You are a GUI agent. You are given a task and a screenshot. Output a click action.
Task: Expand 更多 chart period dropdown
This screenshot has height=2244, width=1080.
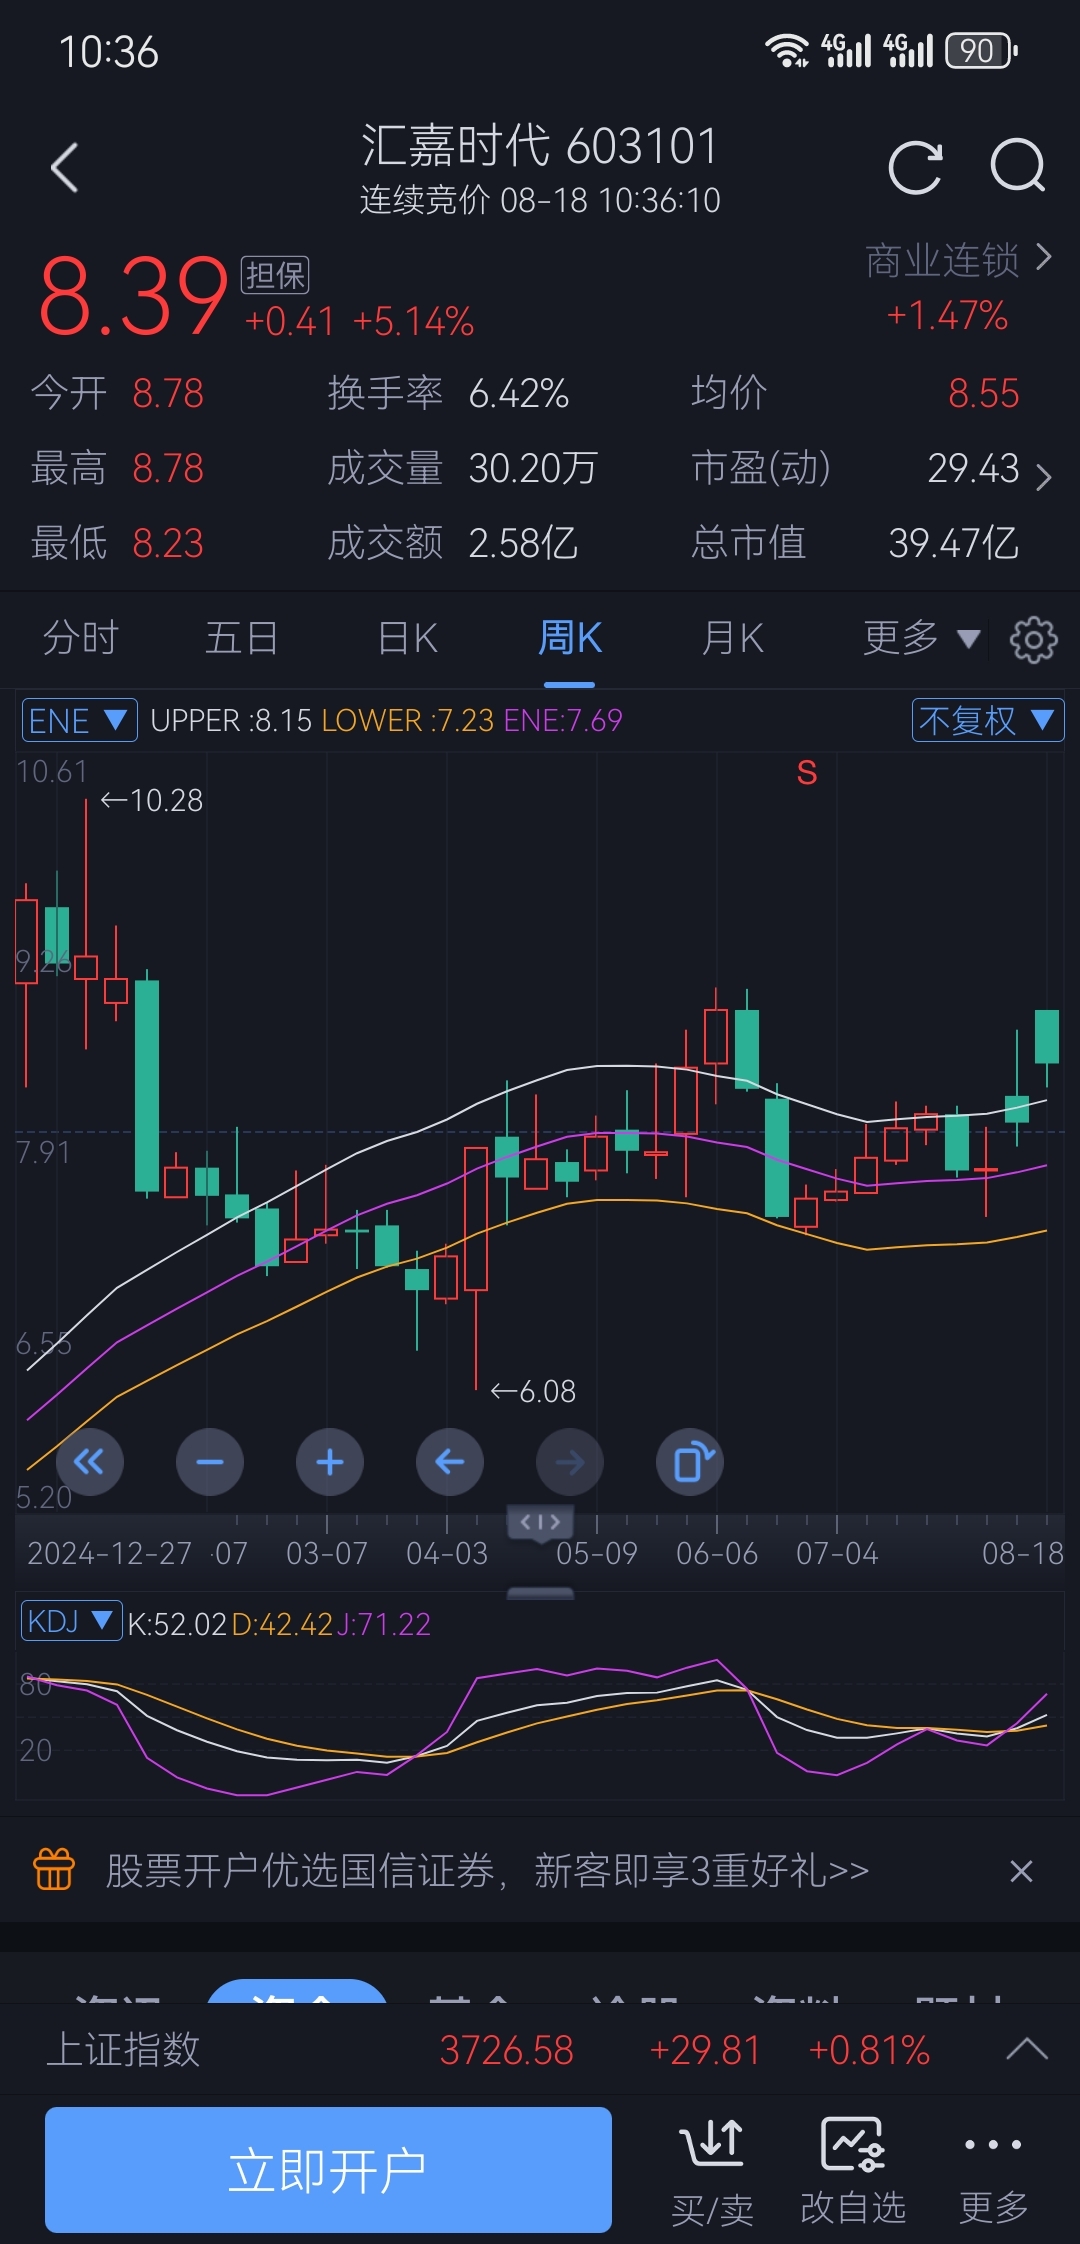coord(922,638)
